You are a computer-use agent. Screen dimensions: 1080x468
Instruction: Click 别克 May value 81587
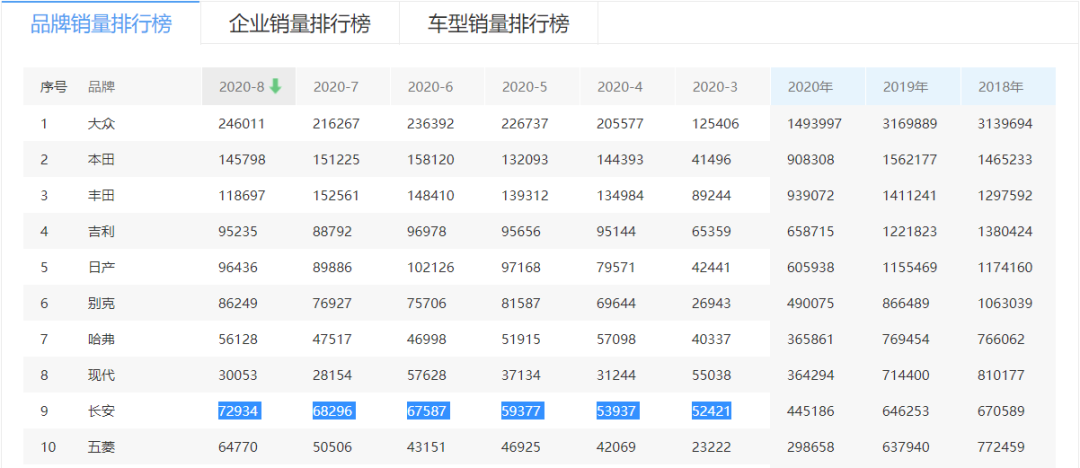point(521,303)
